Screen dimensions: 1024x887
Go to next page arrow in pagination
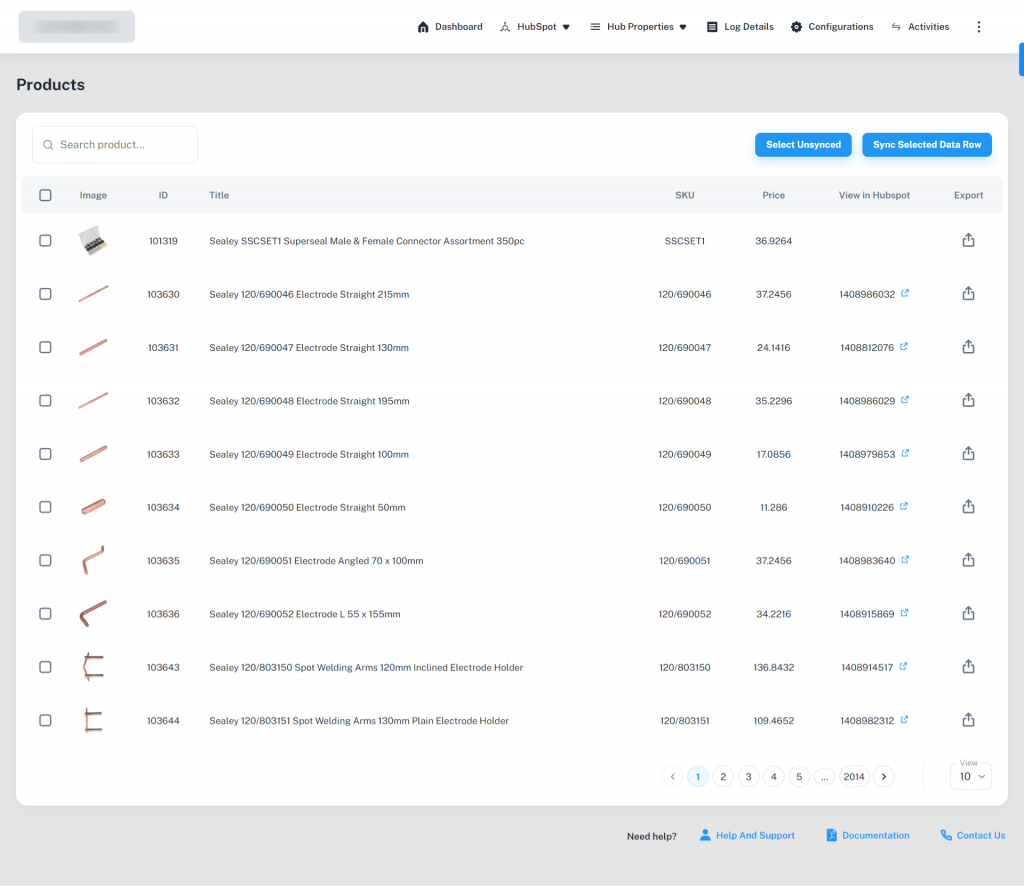(884, 777)
